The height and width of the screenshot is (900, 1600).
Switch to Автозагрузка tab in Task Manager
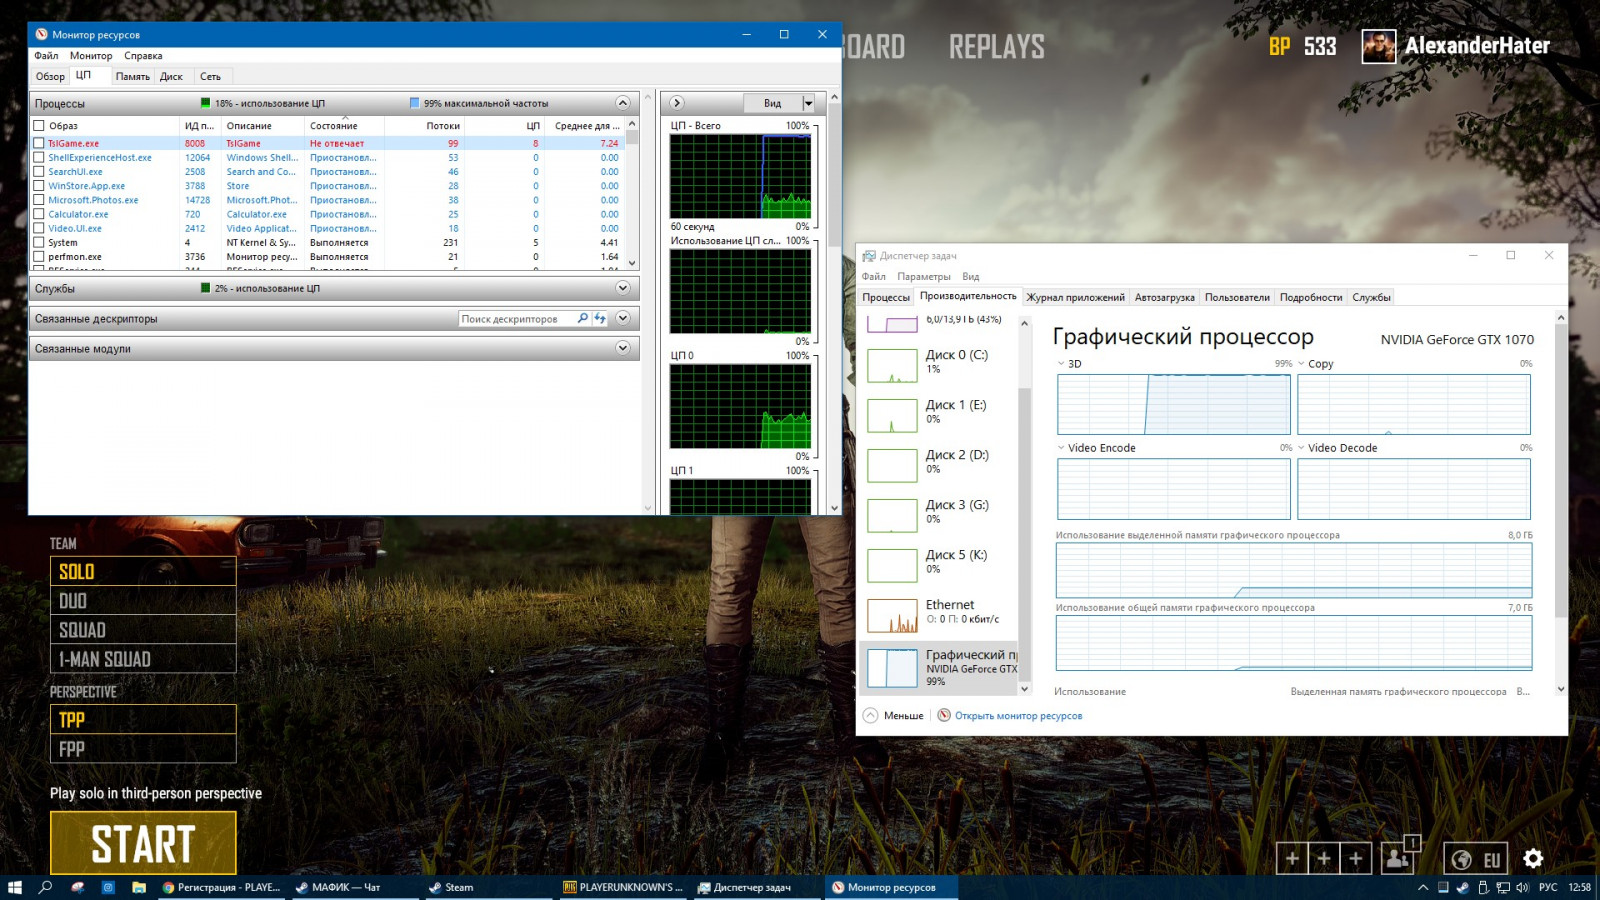tap(1164, 297)
